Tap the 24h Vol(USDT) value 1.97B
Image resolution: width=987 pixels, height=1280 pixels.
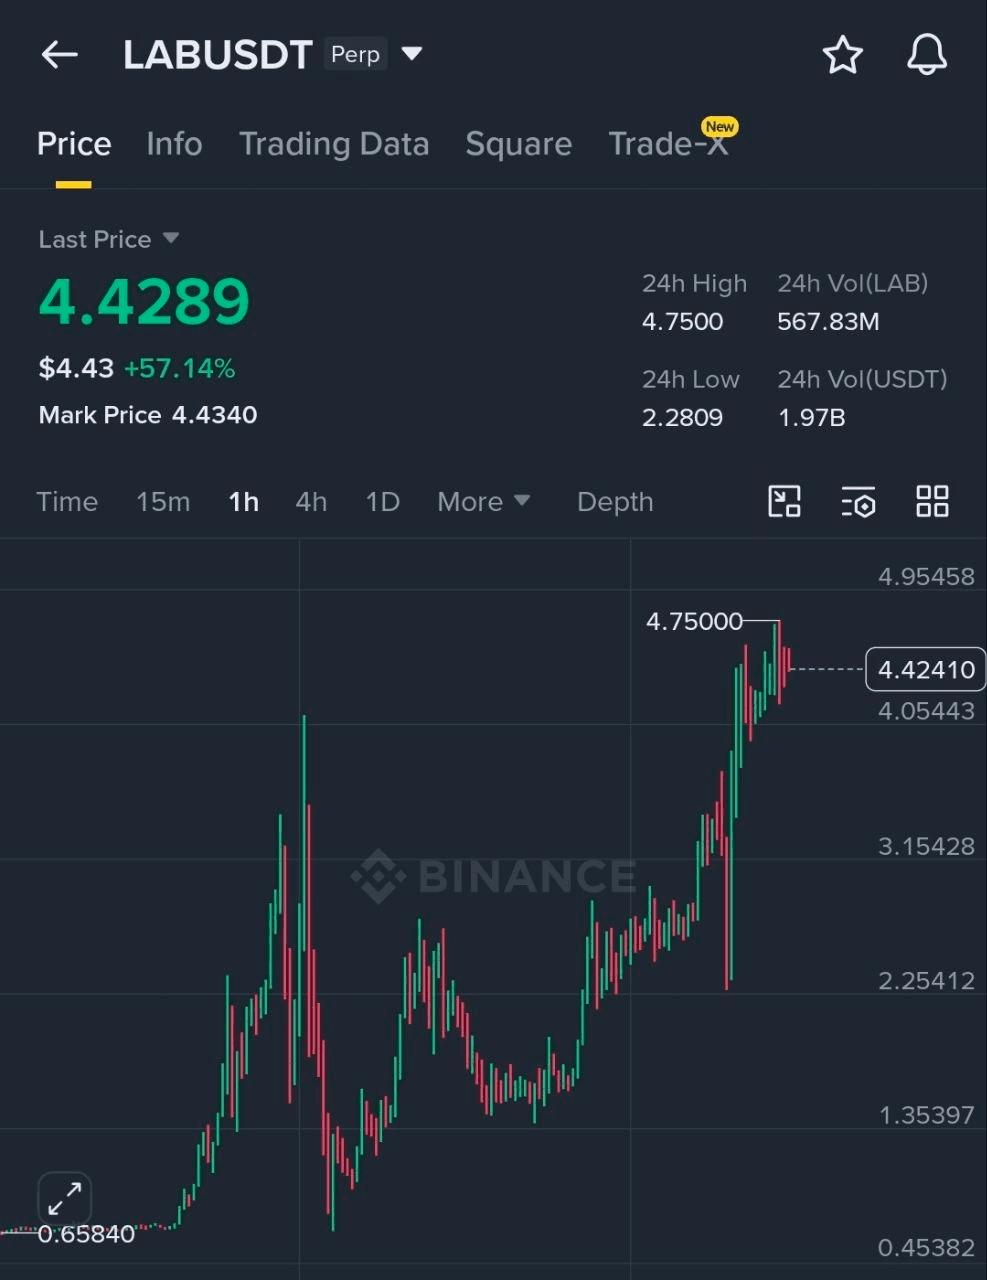click(x=812, y=417)
